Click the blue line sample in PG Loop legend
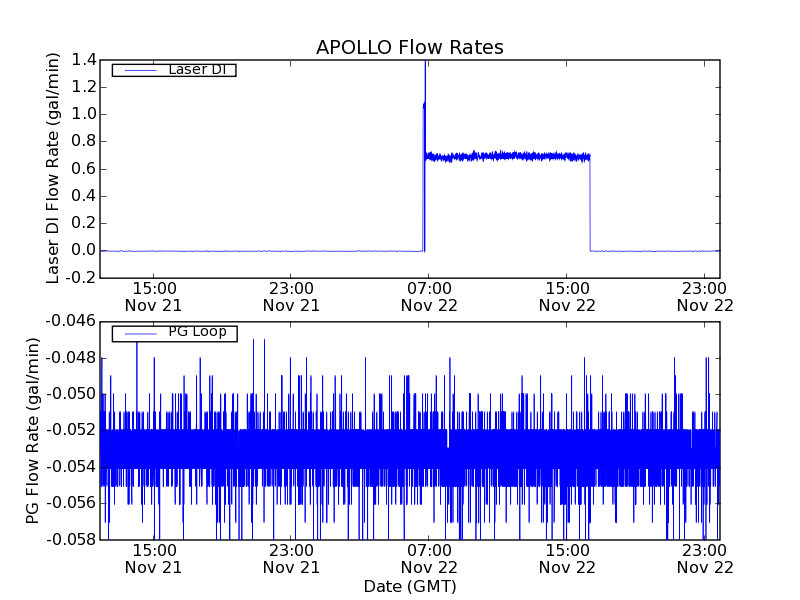800x600 pixels. tap(138, 333)
